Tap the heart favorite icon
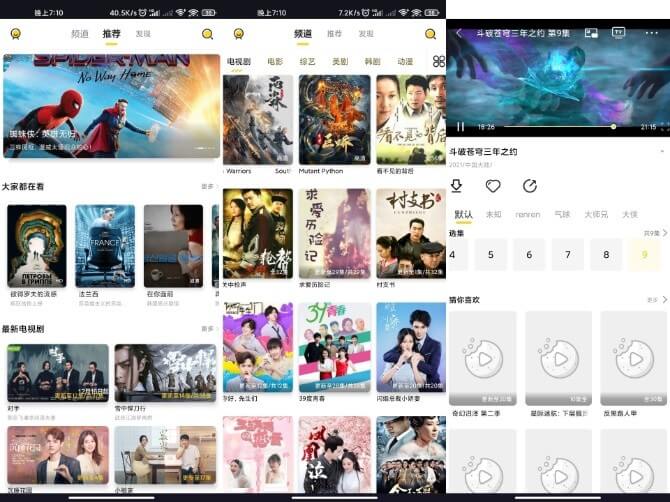The height and width of the screenshot is (502, 670). (x=493, y=186)
